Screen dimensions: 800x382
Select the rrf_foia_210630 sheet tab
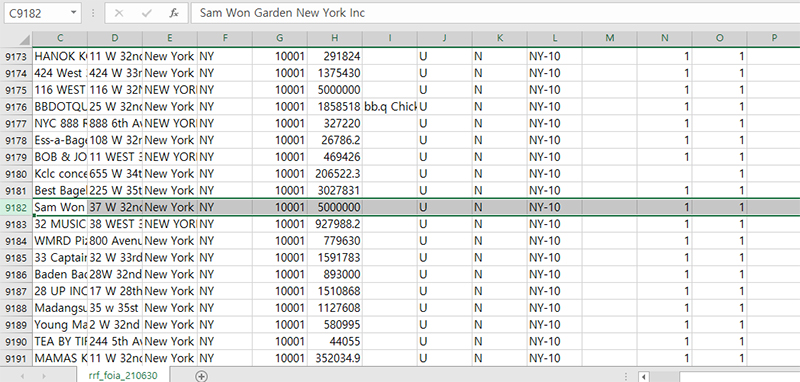point(123,376)
